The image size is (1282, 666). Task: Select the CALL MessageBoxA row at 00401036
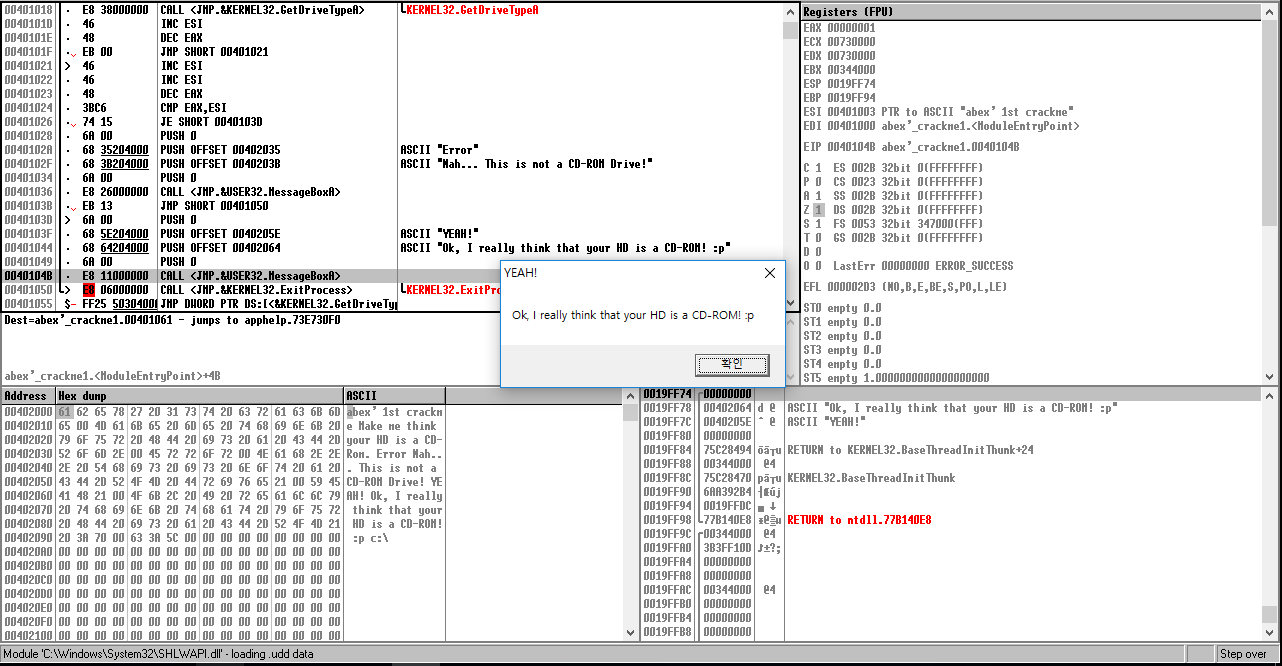[392, 192]
